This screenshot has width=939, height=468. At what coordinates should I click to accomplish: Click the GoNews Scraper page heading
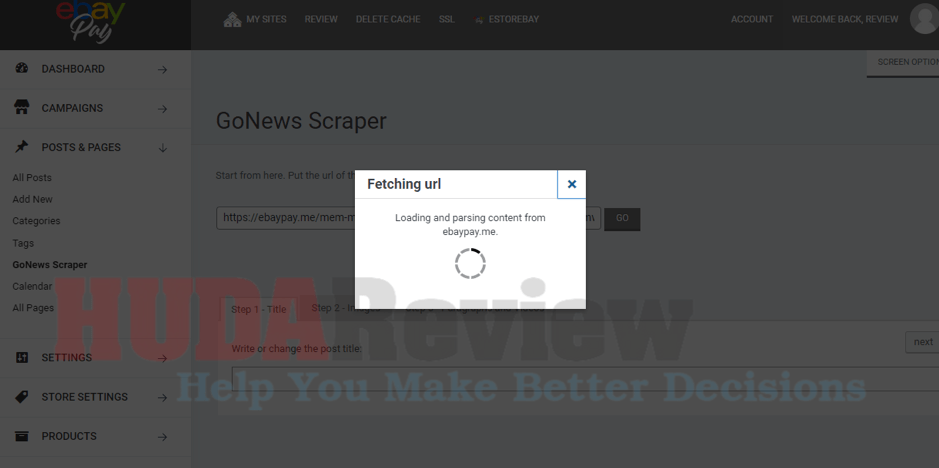click(x=301, y=121)
